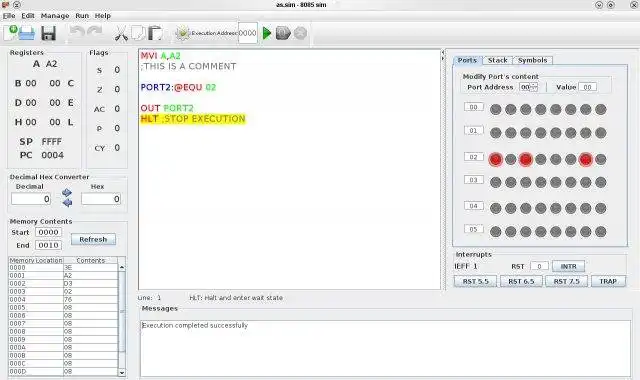The image size is (640, 380).
Task: Click the Contents column header
Action: pyautogui.click(x=91, y=260)
